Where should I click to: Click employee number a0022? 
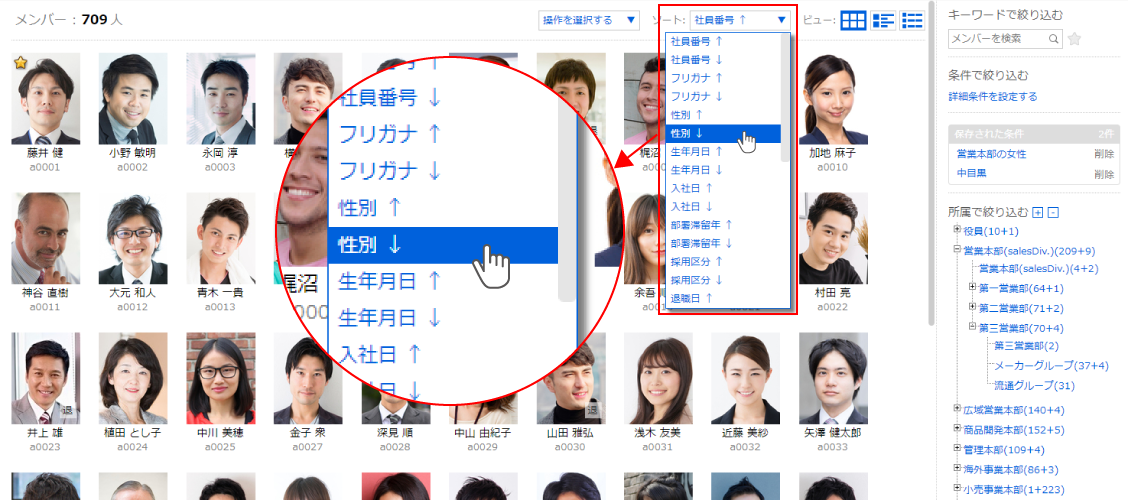(x=834, y=306)
